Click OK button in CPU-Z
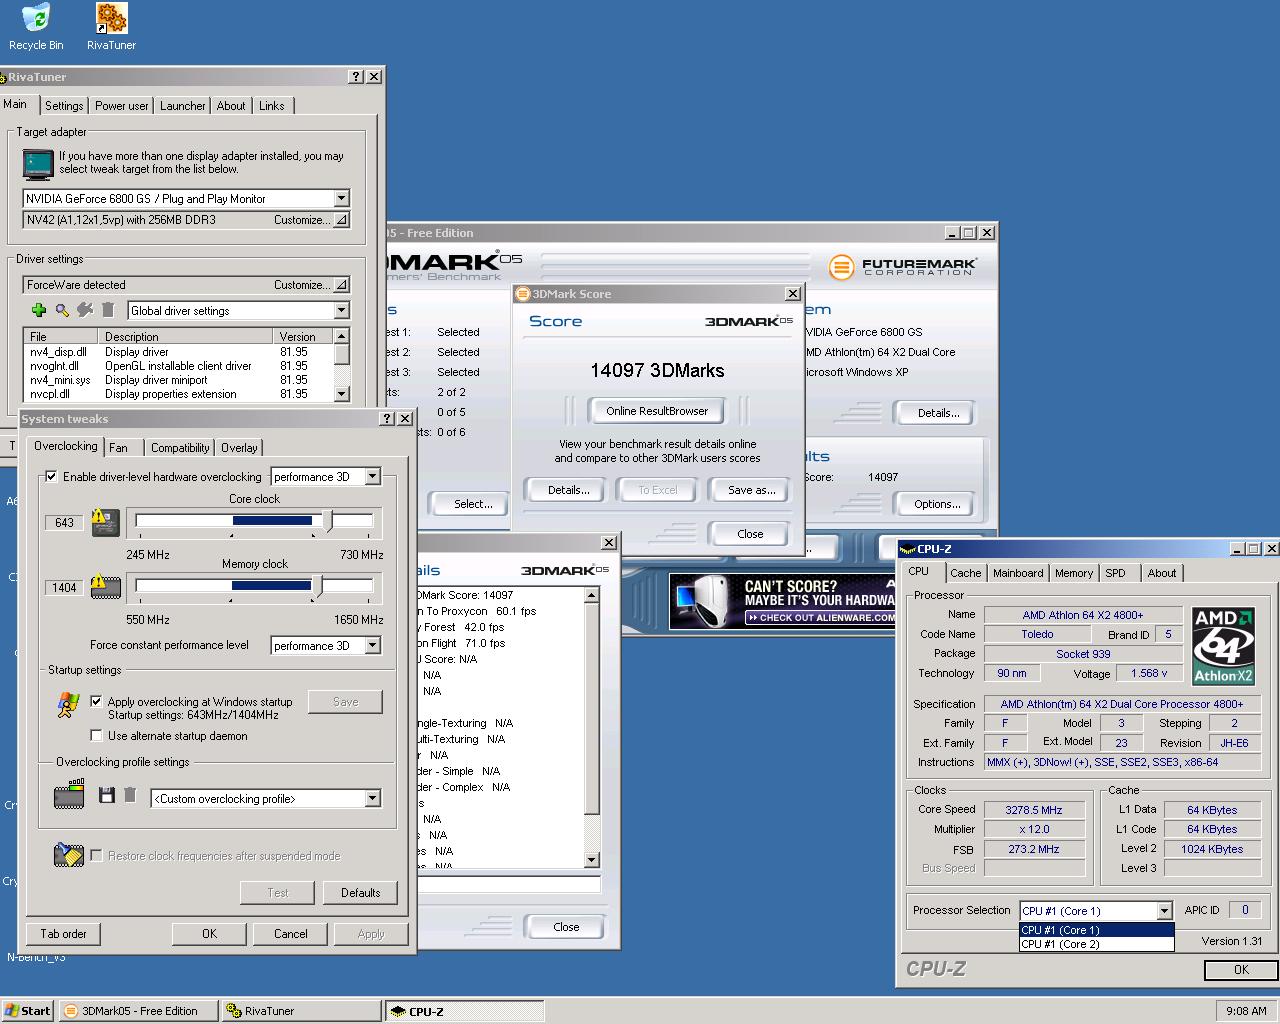 tap(1241, 969)
